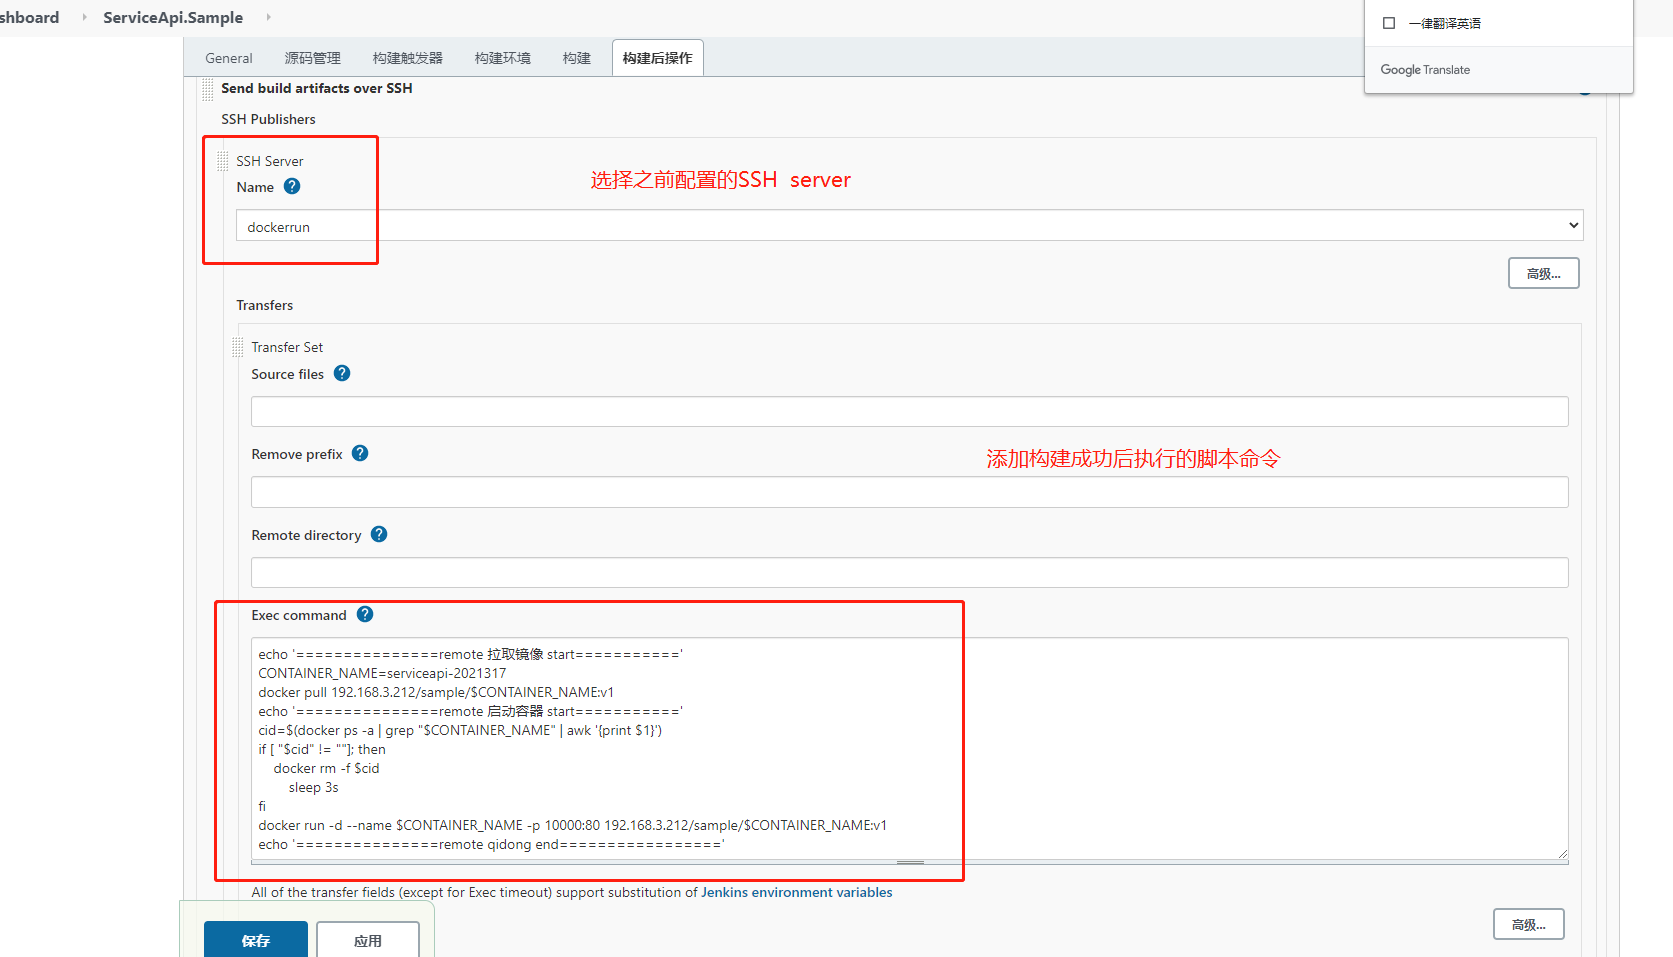Screen dimensions: 1673x957
Task: Switch to the General tab
Action: point(229,58)
